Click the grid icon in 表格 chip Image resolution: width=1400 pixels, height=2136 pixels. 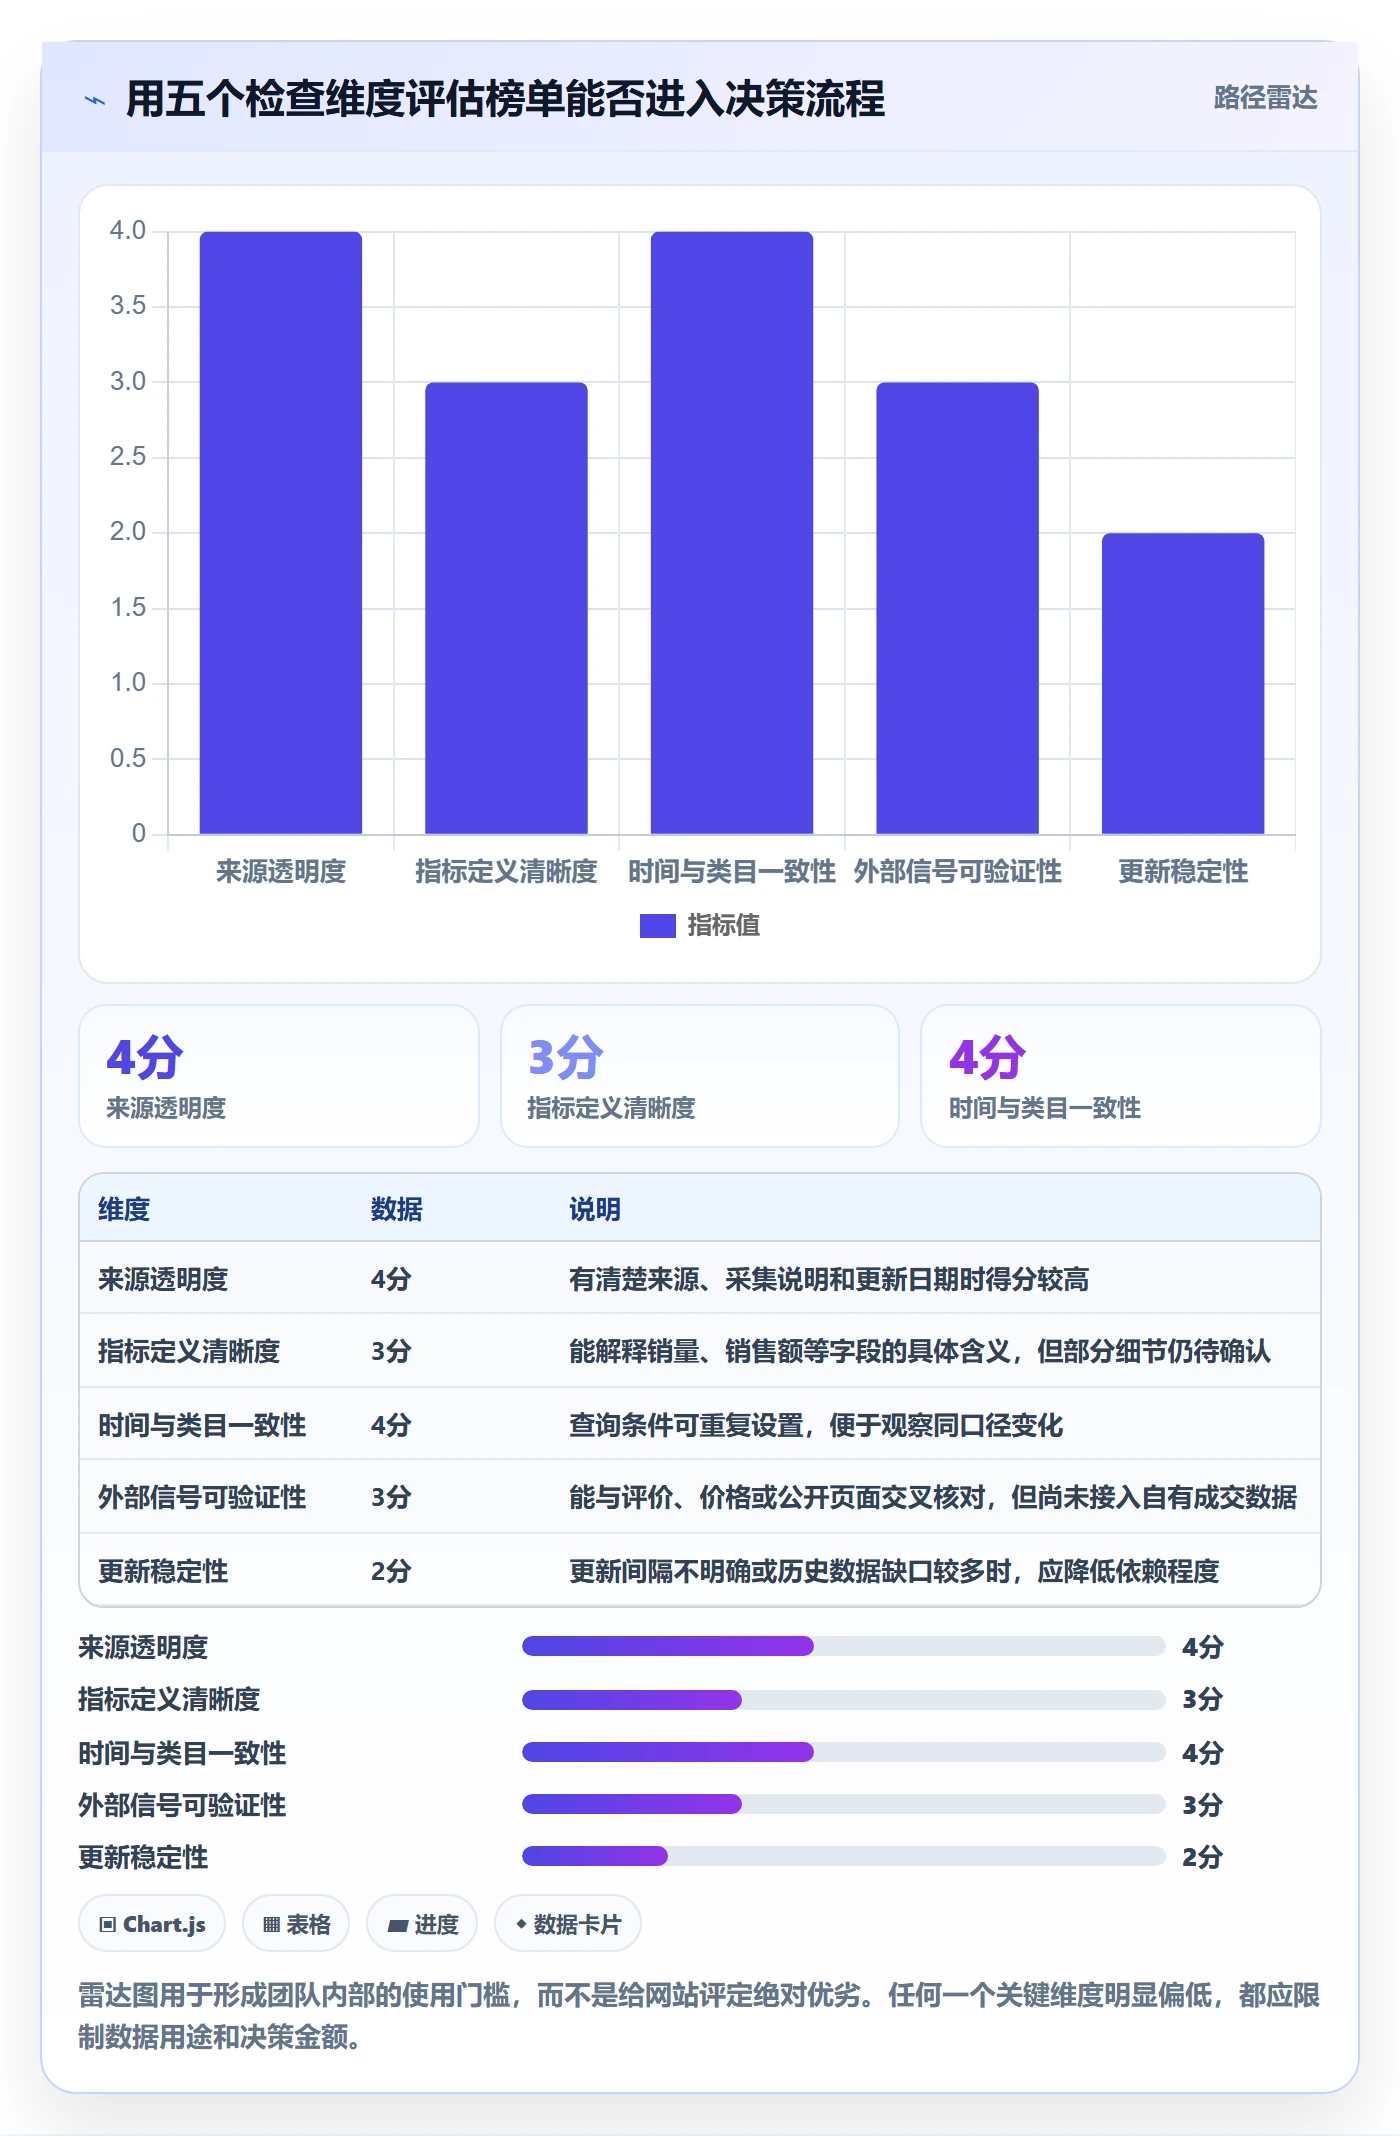pos(271,1925)
